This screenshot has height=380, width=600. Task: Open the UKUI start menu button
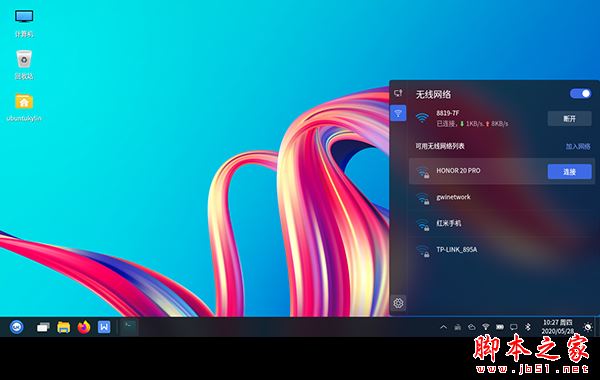tap(16, 327)
